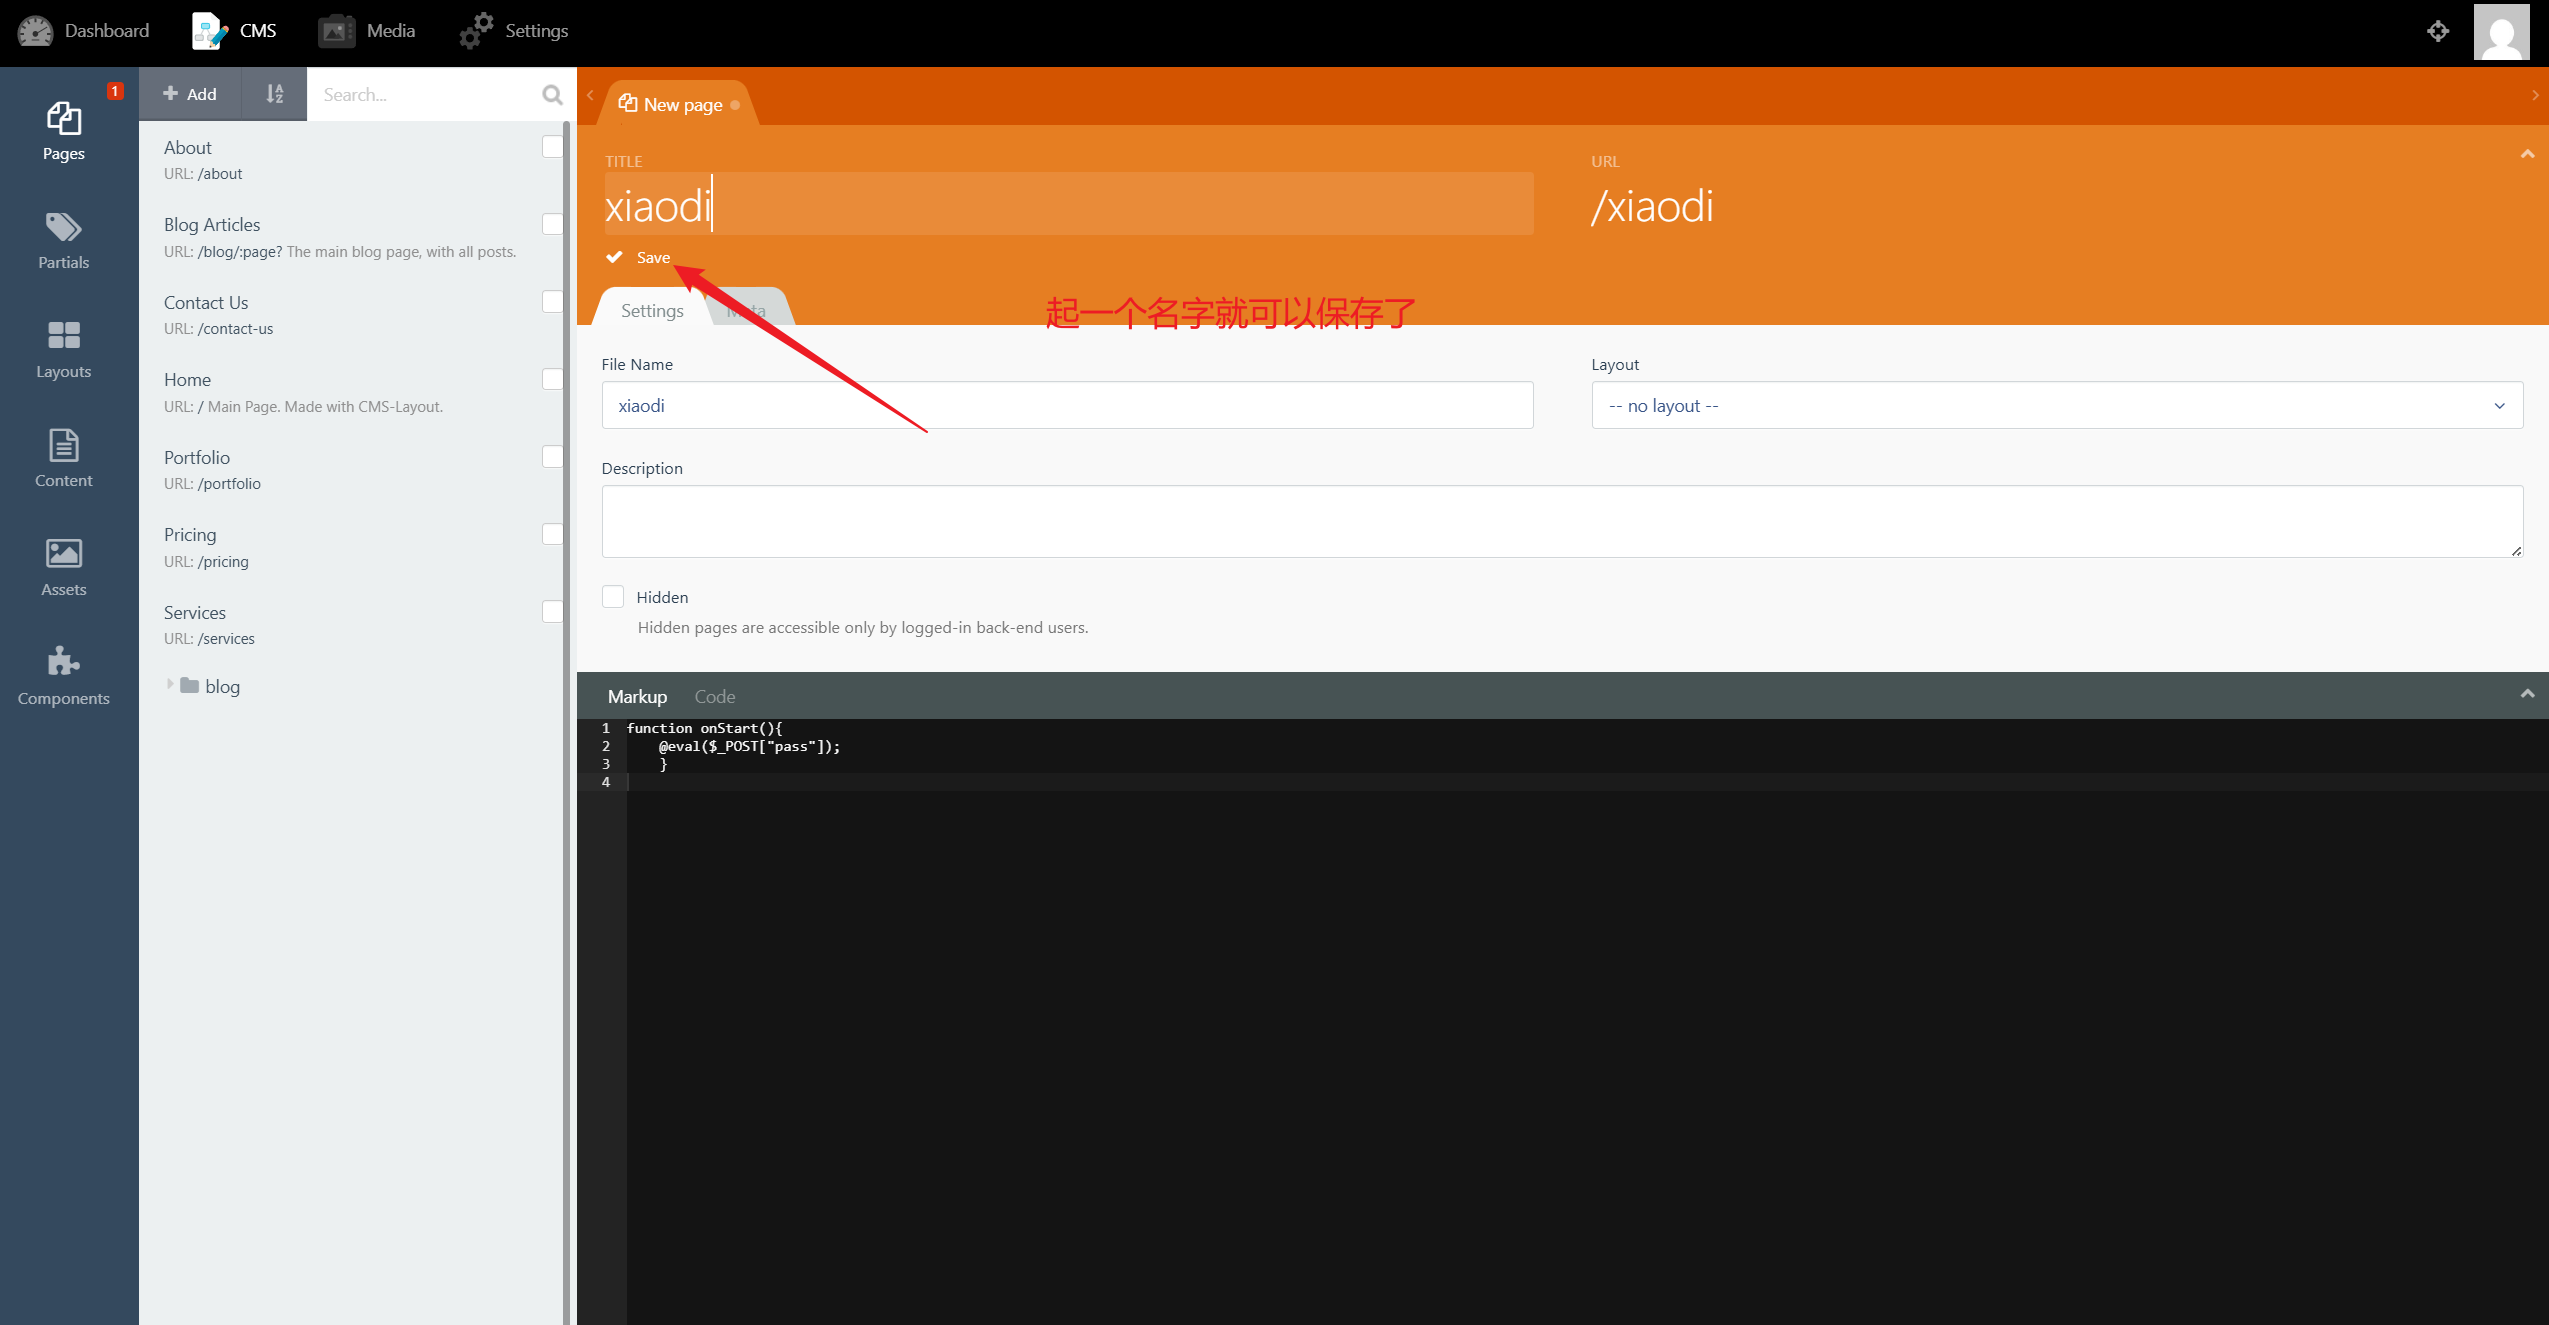
Task: Click the sort order icon
Action: 274,94
